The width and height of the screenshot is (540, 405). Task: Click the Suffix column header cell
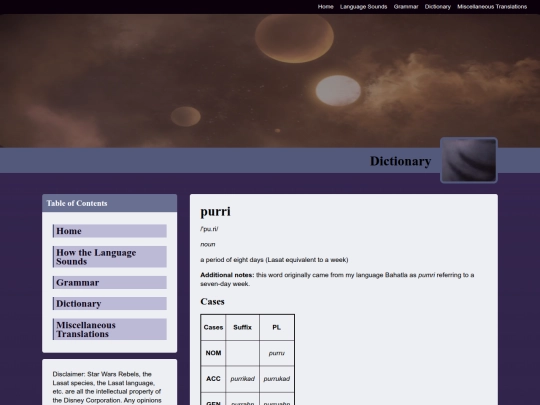(242, 328)
